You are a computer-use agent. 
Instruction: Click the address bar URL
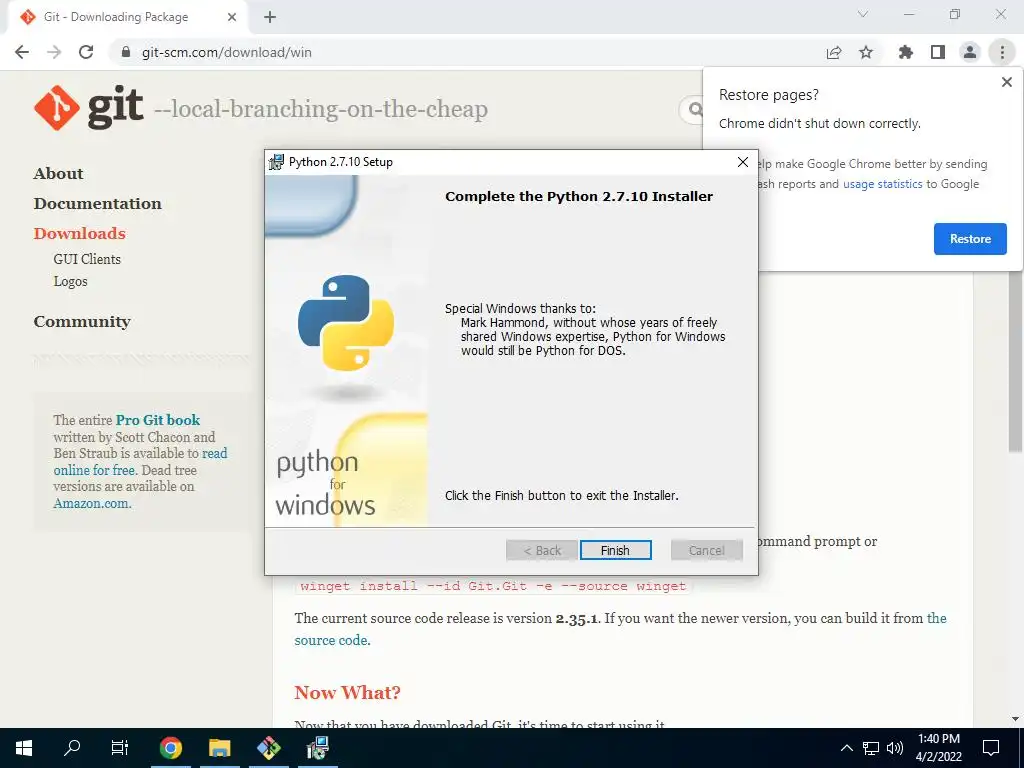pyautogui.click(x=227, y=52)
